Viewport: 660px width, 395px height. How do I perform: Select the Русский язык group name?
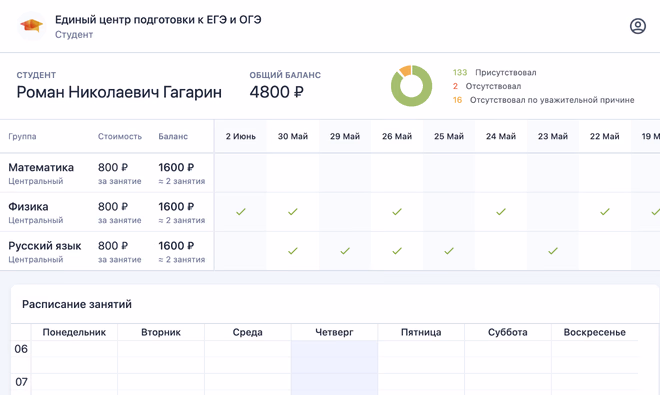click(x=45, y=246)
